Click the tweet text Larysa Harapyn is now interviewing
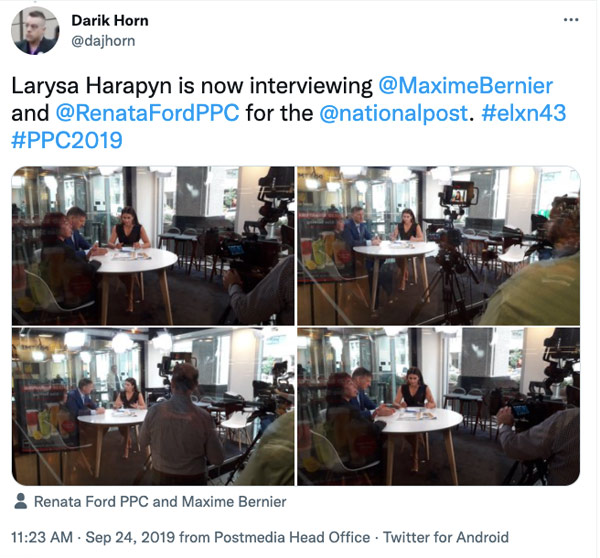Image resolution: width=600 pixels, height=558 pixels. 192,85
